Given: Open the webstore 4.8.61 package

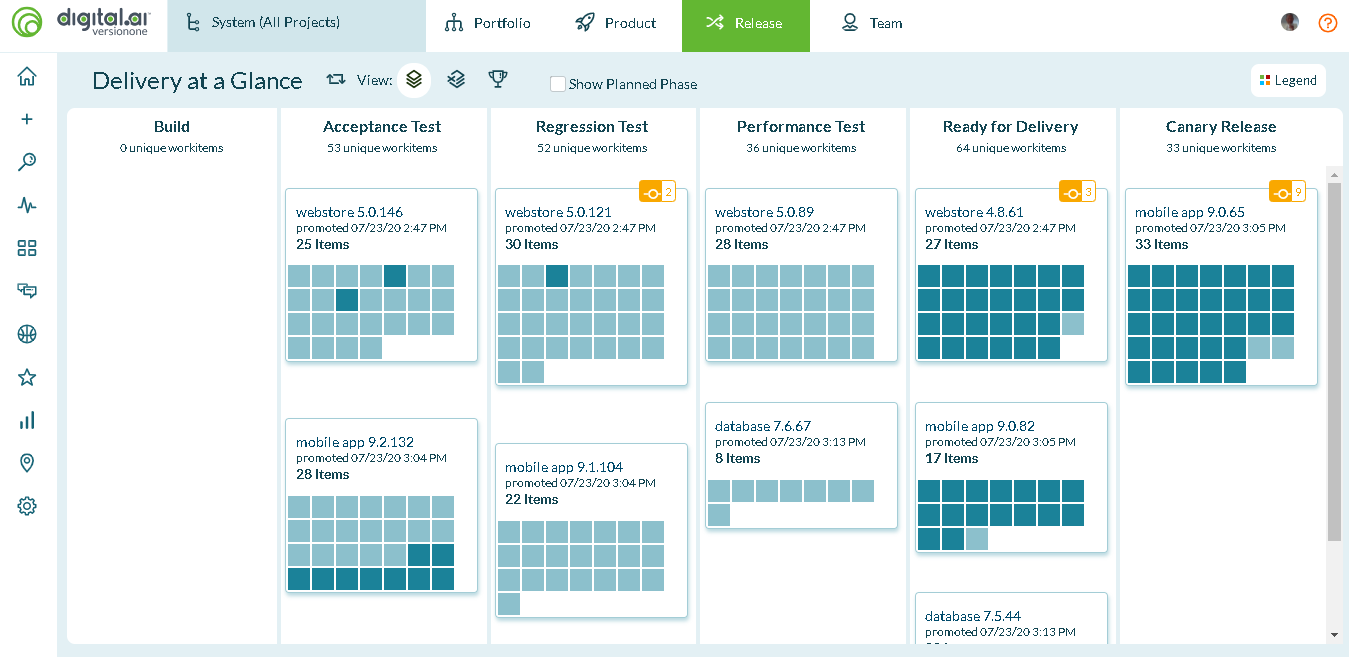Looking at the screenshot, I should (x=974, y=212).
